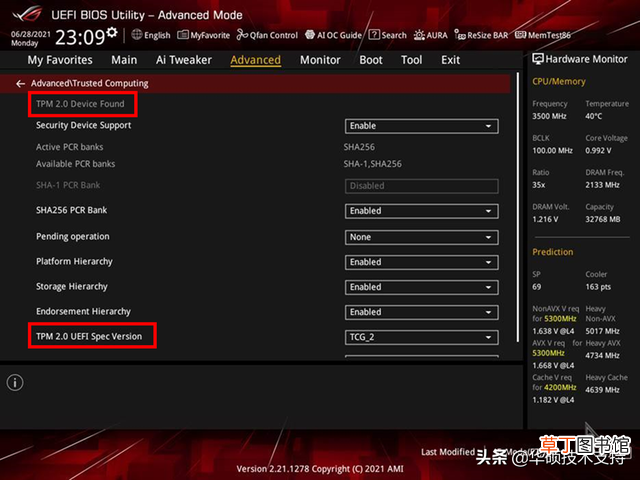
Task: Click the ROG logo icon
Action: click(27, 13)
